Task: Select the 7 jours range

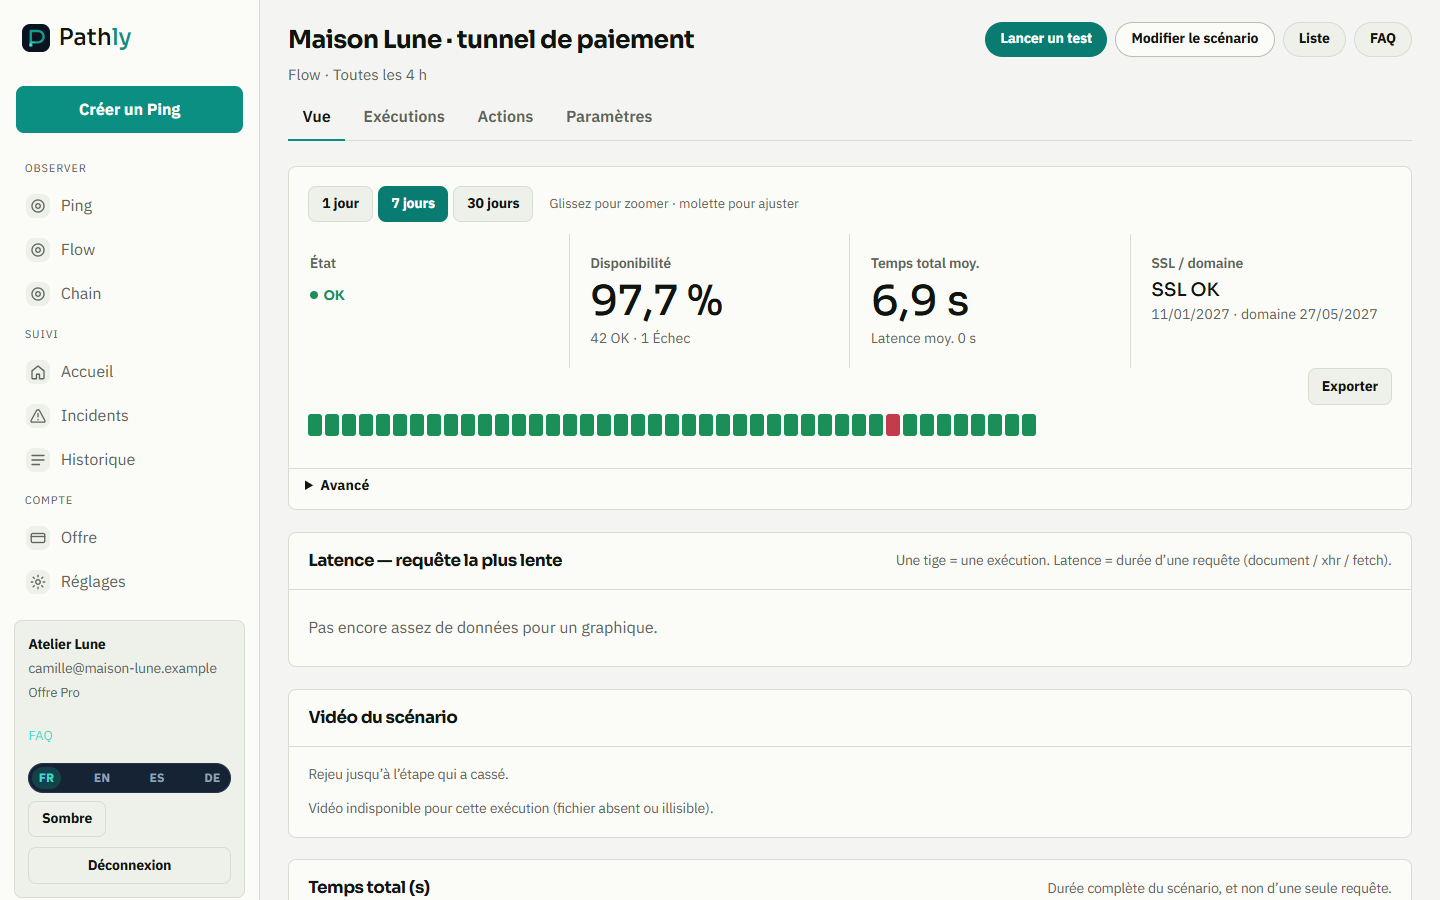Action: tap(413, 204)
